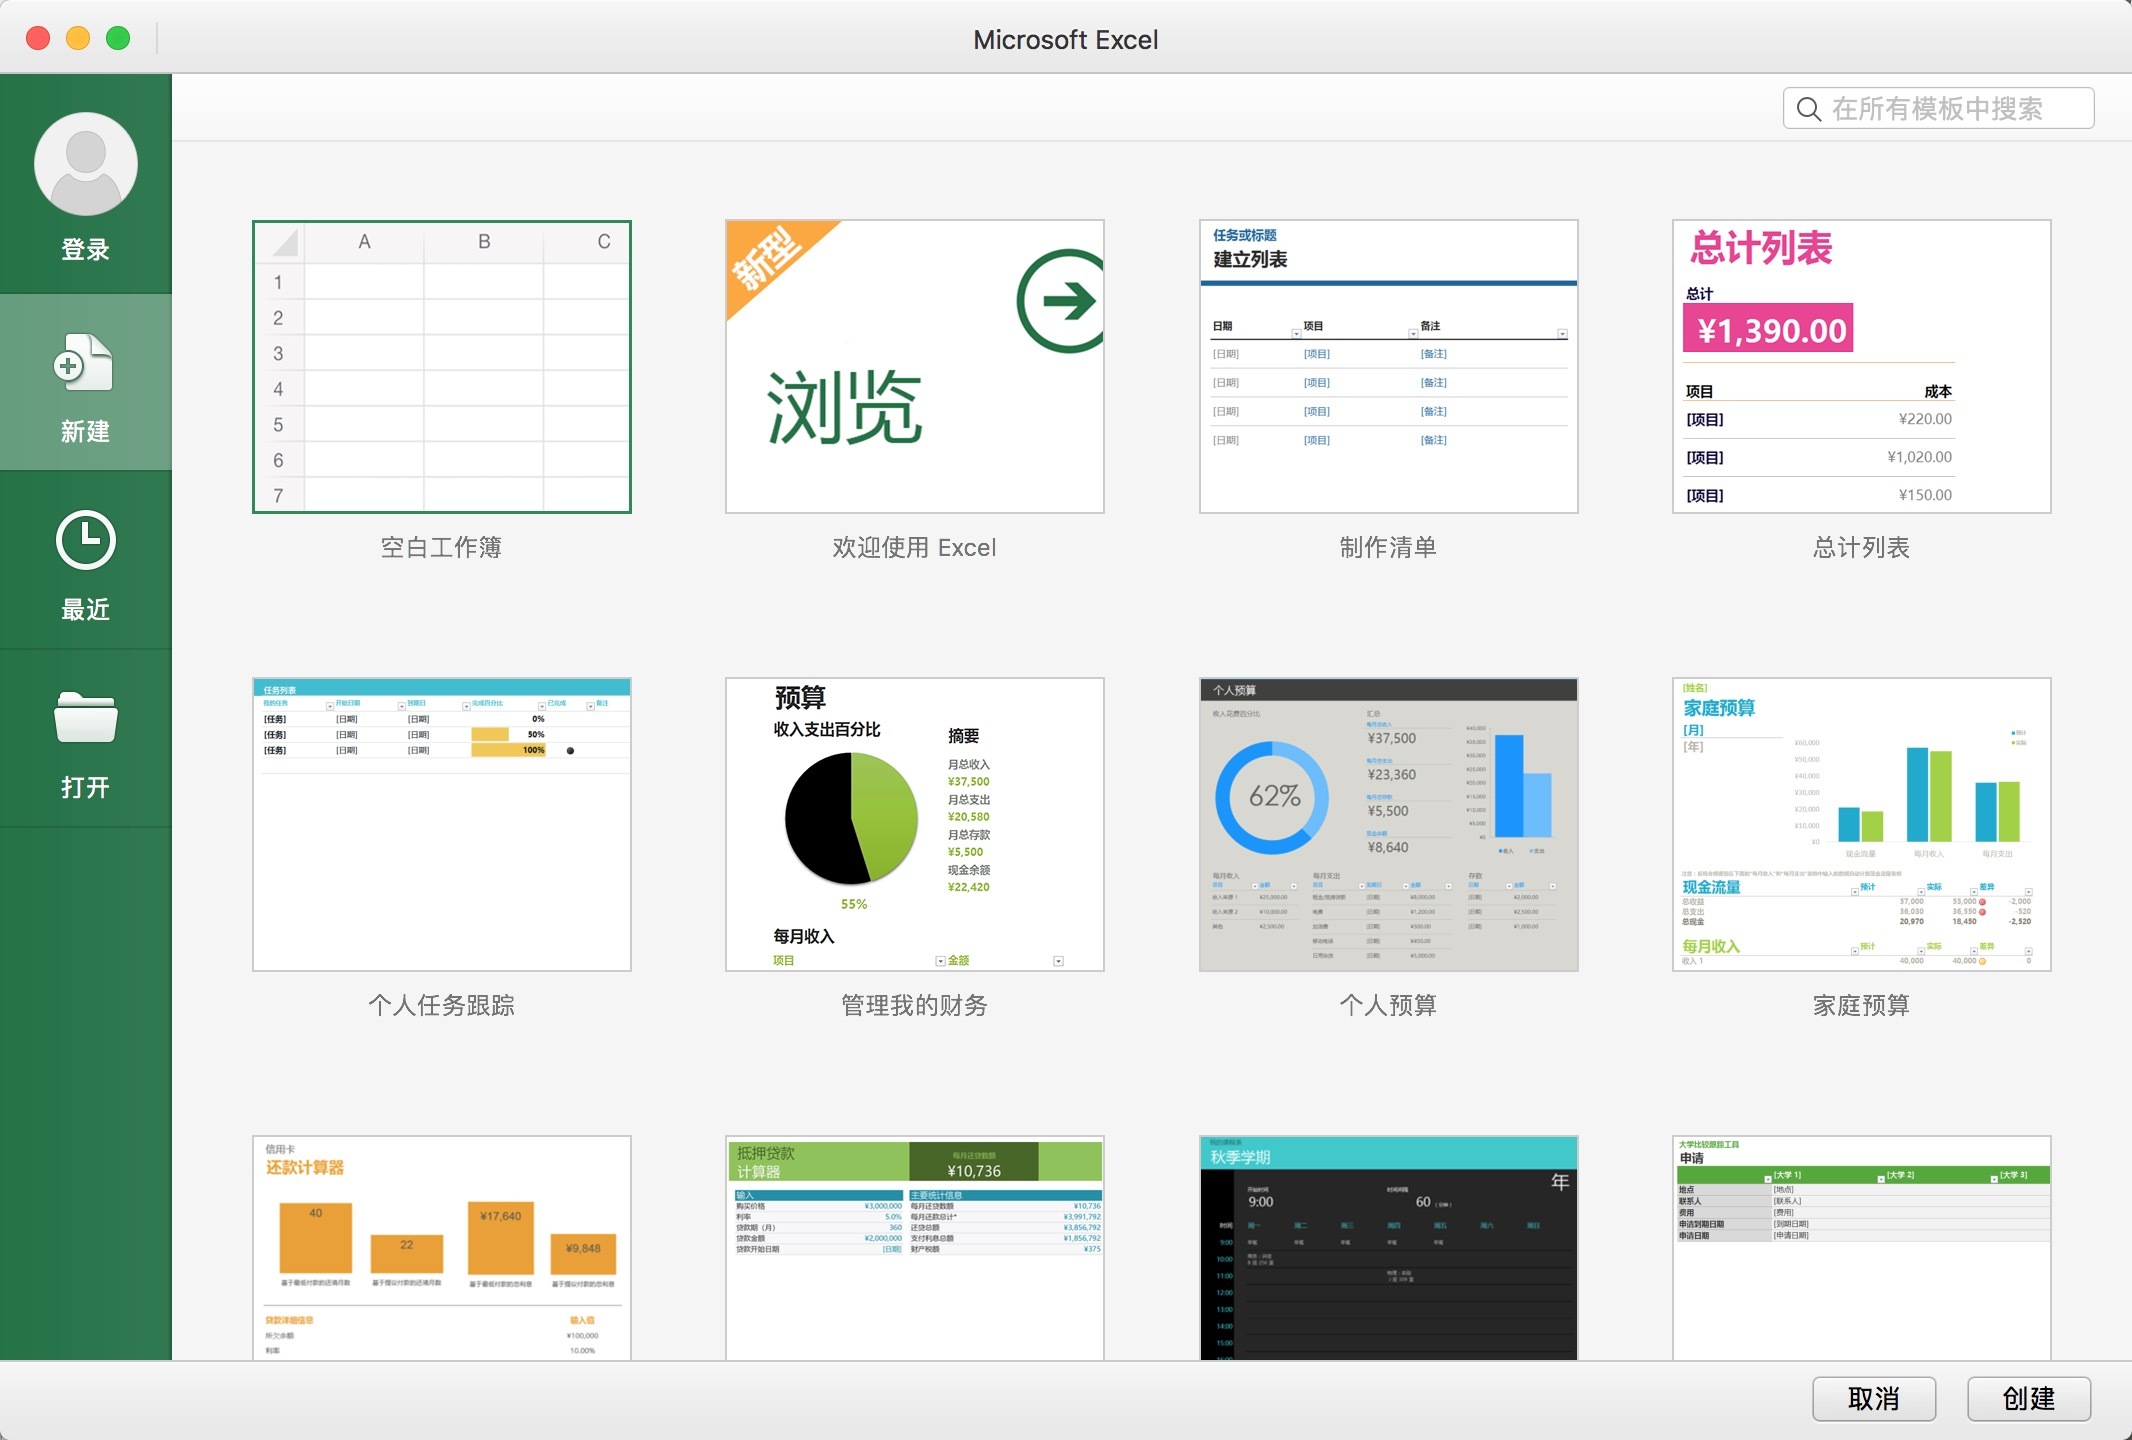Open the 欢迎使用 Excel tour template
Image resolution: width=2132 pixels, height=1440 pixels.
tap(913, 365)
